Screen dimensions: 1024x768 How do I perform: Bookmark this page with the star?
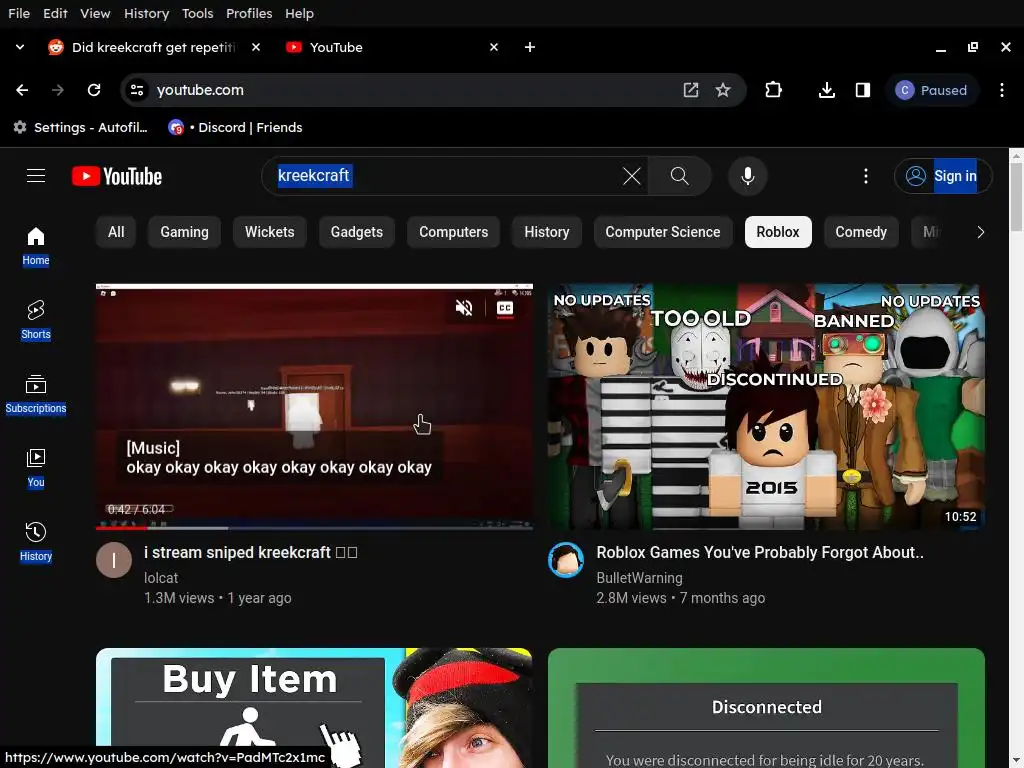pyautogui.click(x=723, y=90)
